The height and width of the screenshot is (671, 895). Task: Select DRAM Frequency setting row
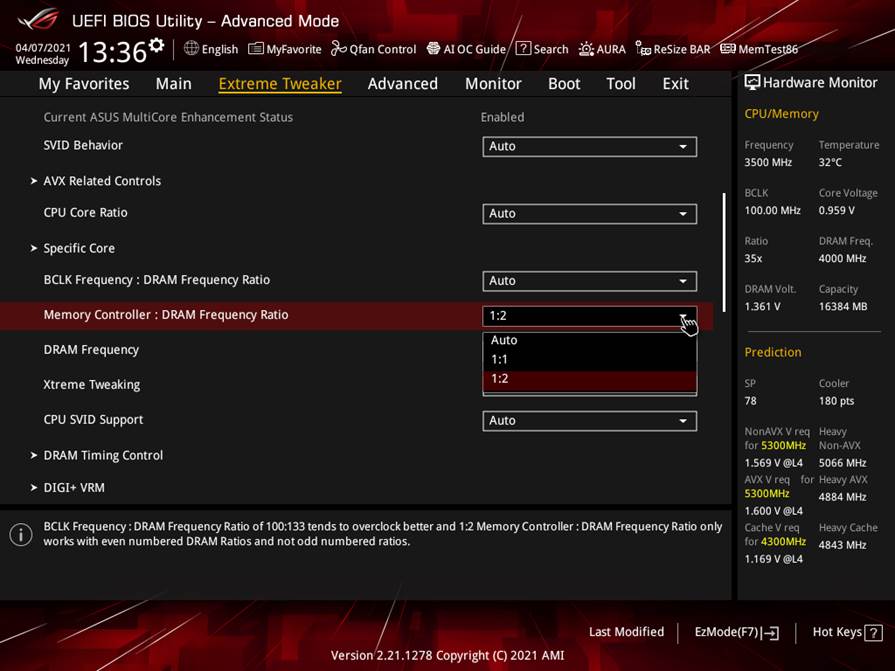357,350
